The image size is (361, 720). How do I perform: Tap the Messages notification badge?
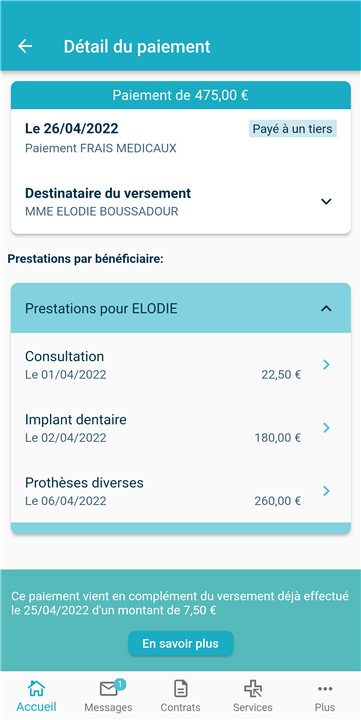[x=119, y=684]
